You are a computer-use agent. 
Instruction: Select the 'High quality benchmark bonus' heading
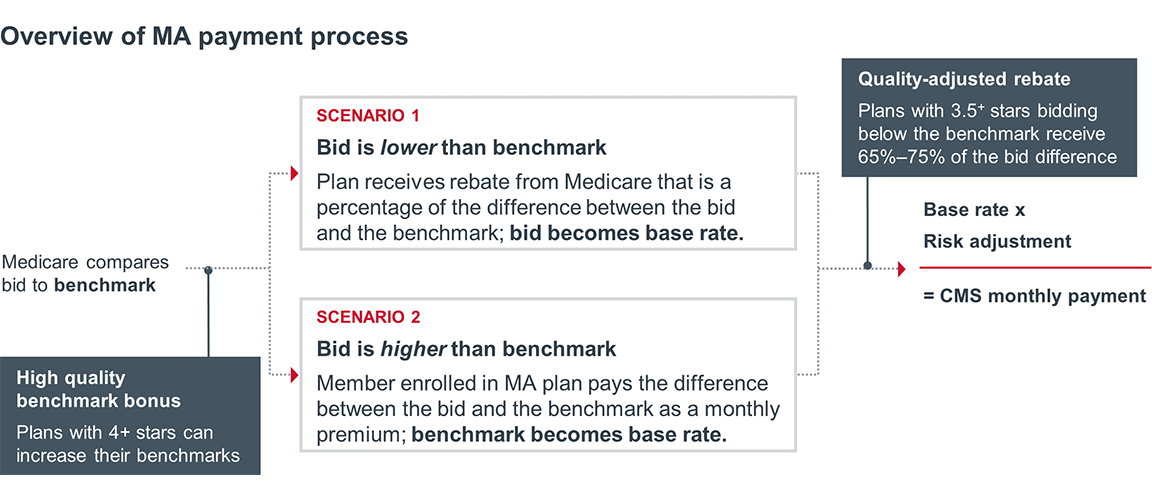(98, 390)
